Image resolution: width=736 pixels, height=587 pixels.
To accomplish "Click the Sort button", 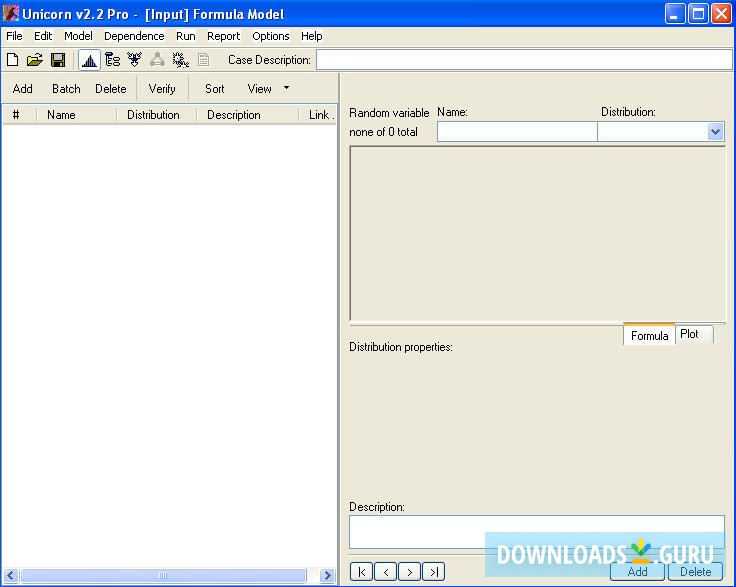I will 215,89.
